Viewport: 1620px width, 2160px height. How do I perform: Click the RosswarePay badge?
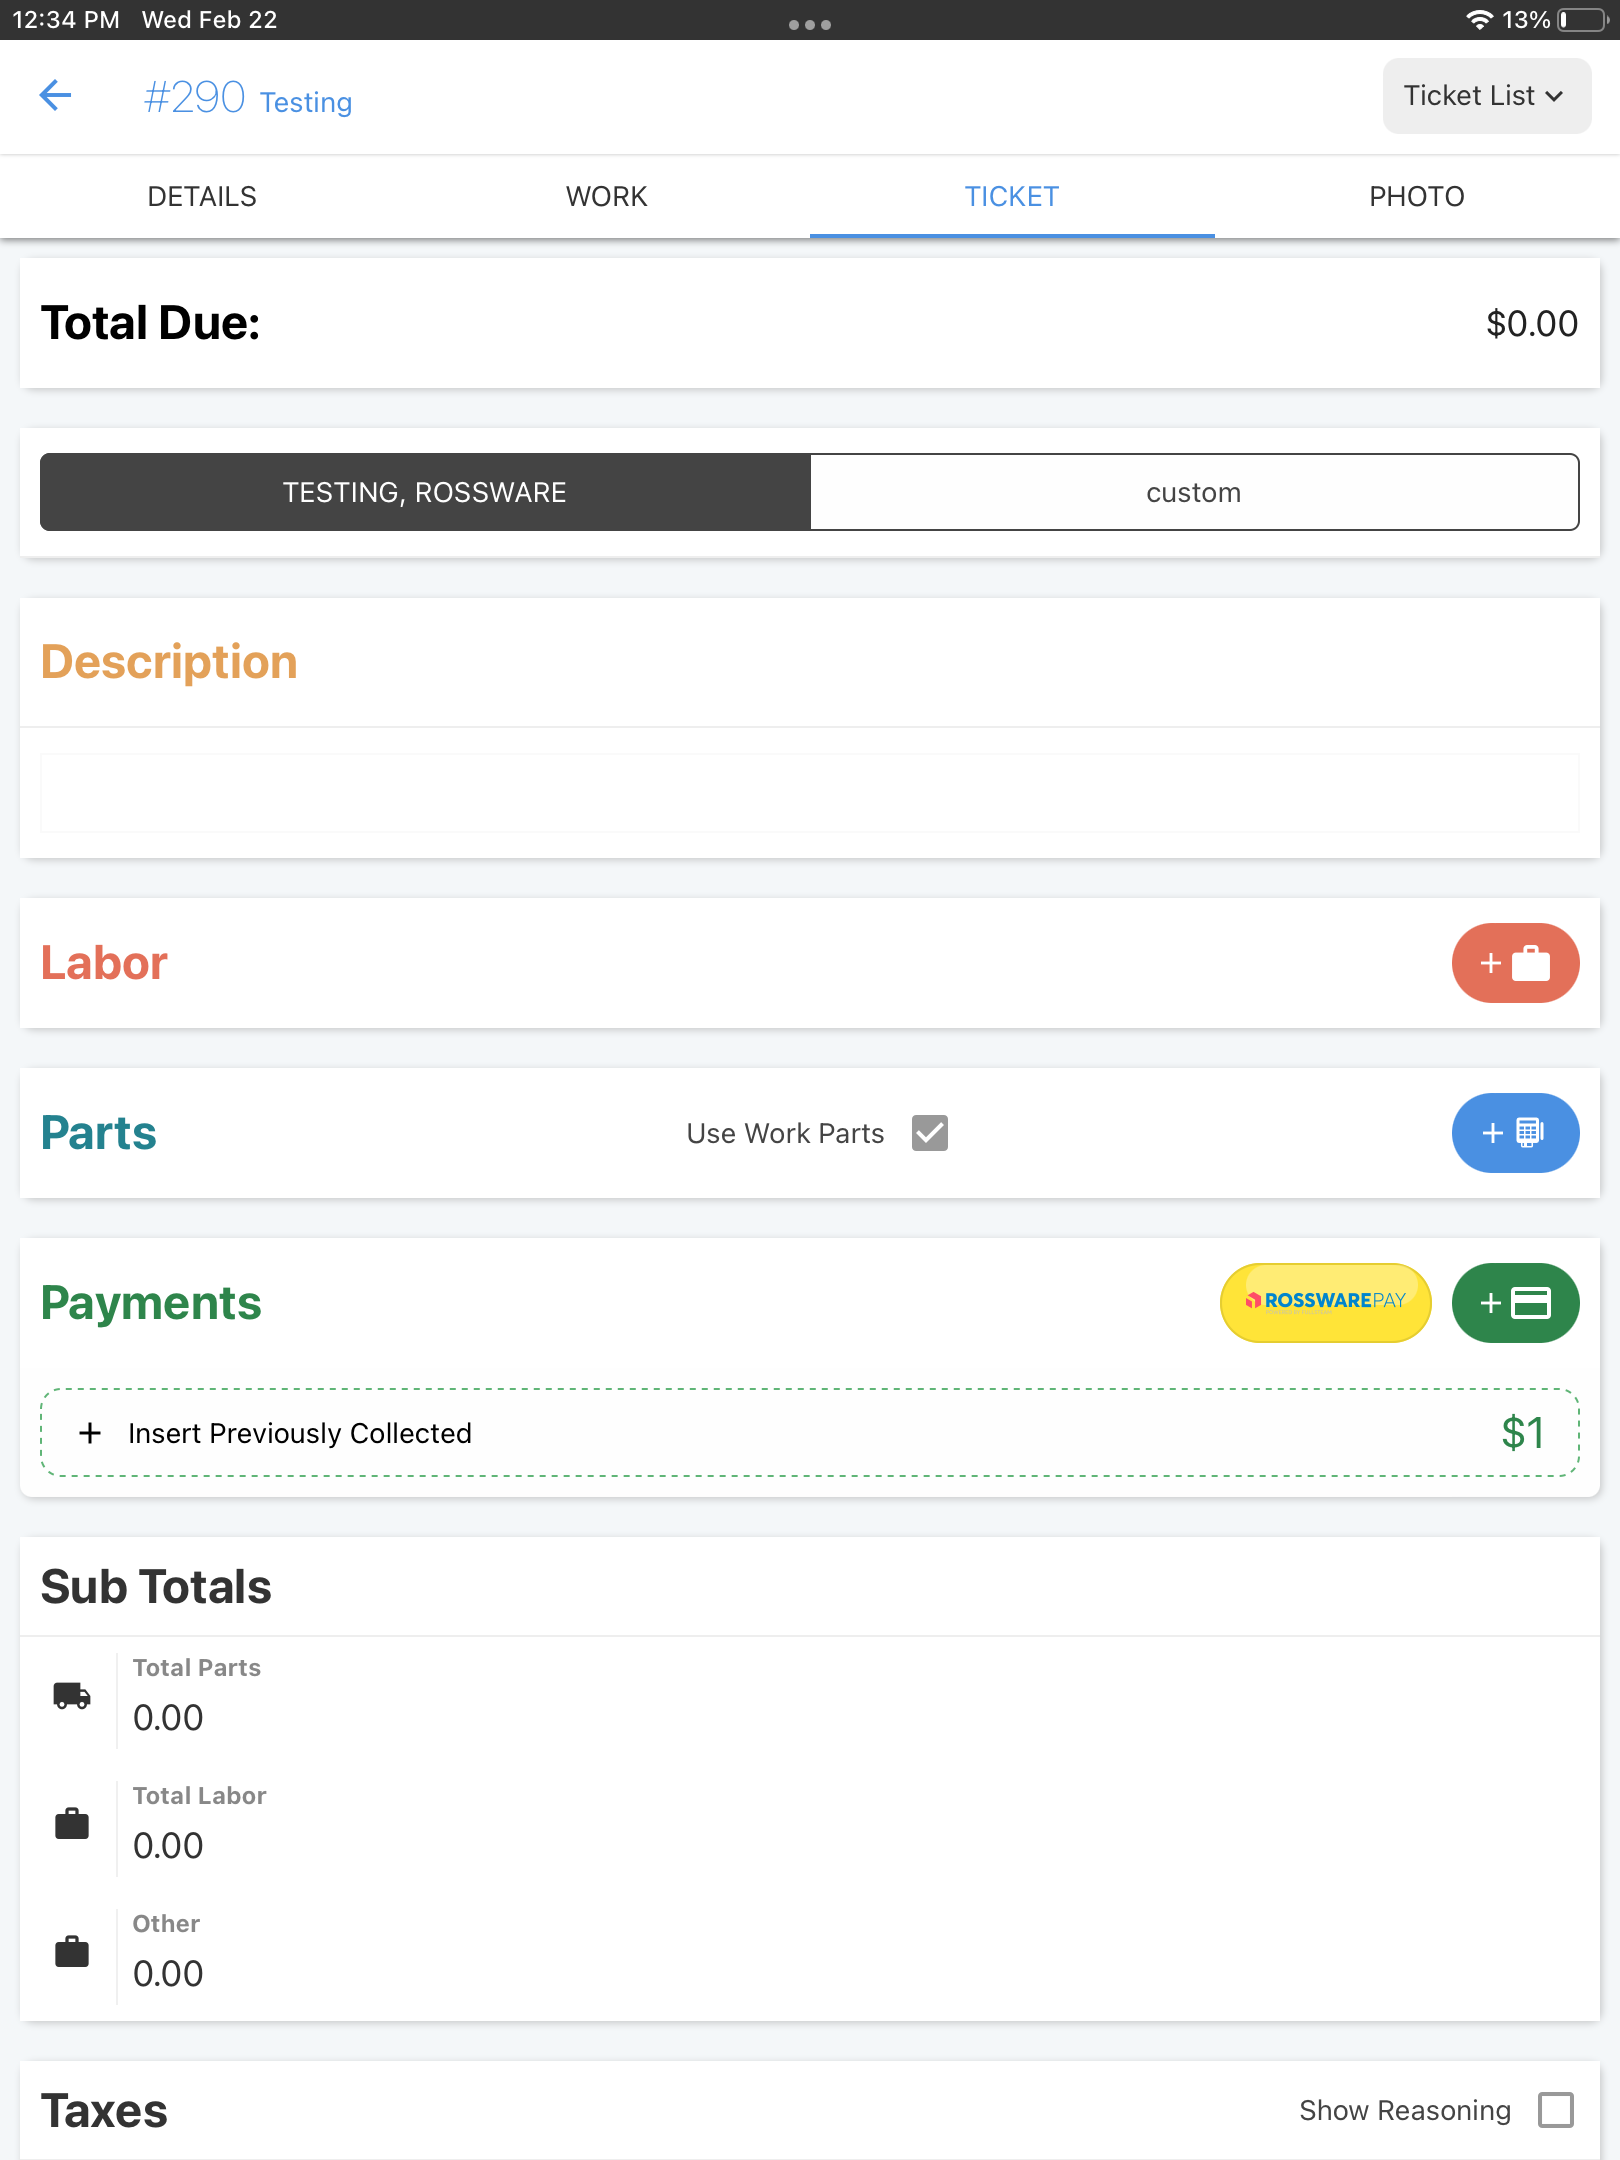click(1325, 1302)
